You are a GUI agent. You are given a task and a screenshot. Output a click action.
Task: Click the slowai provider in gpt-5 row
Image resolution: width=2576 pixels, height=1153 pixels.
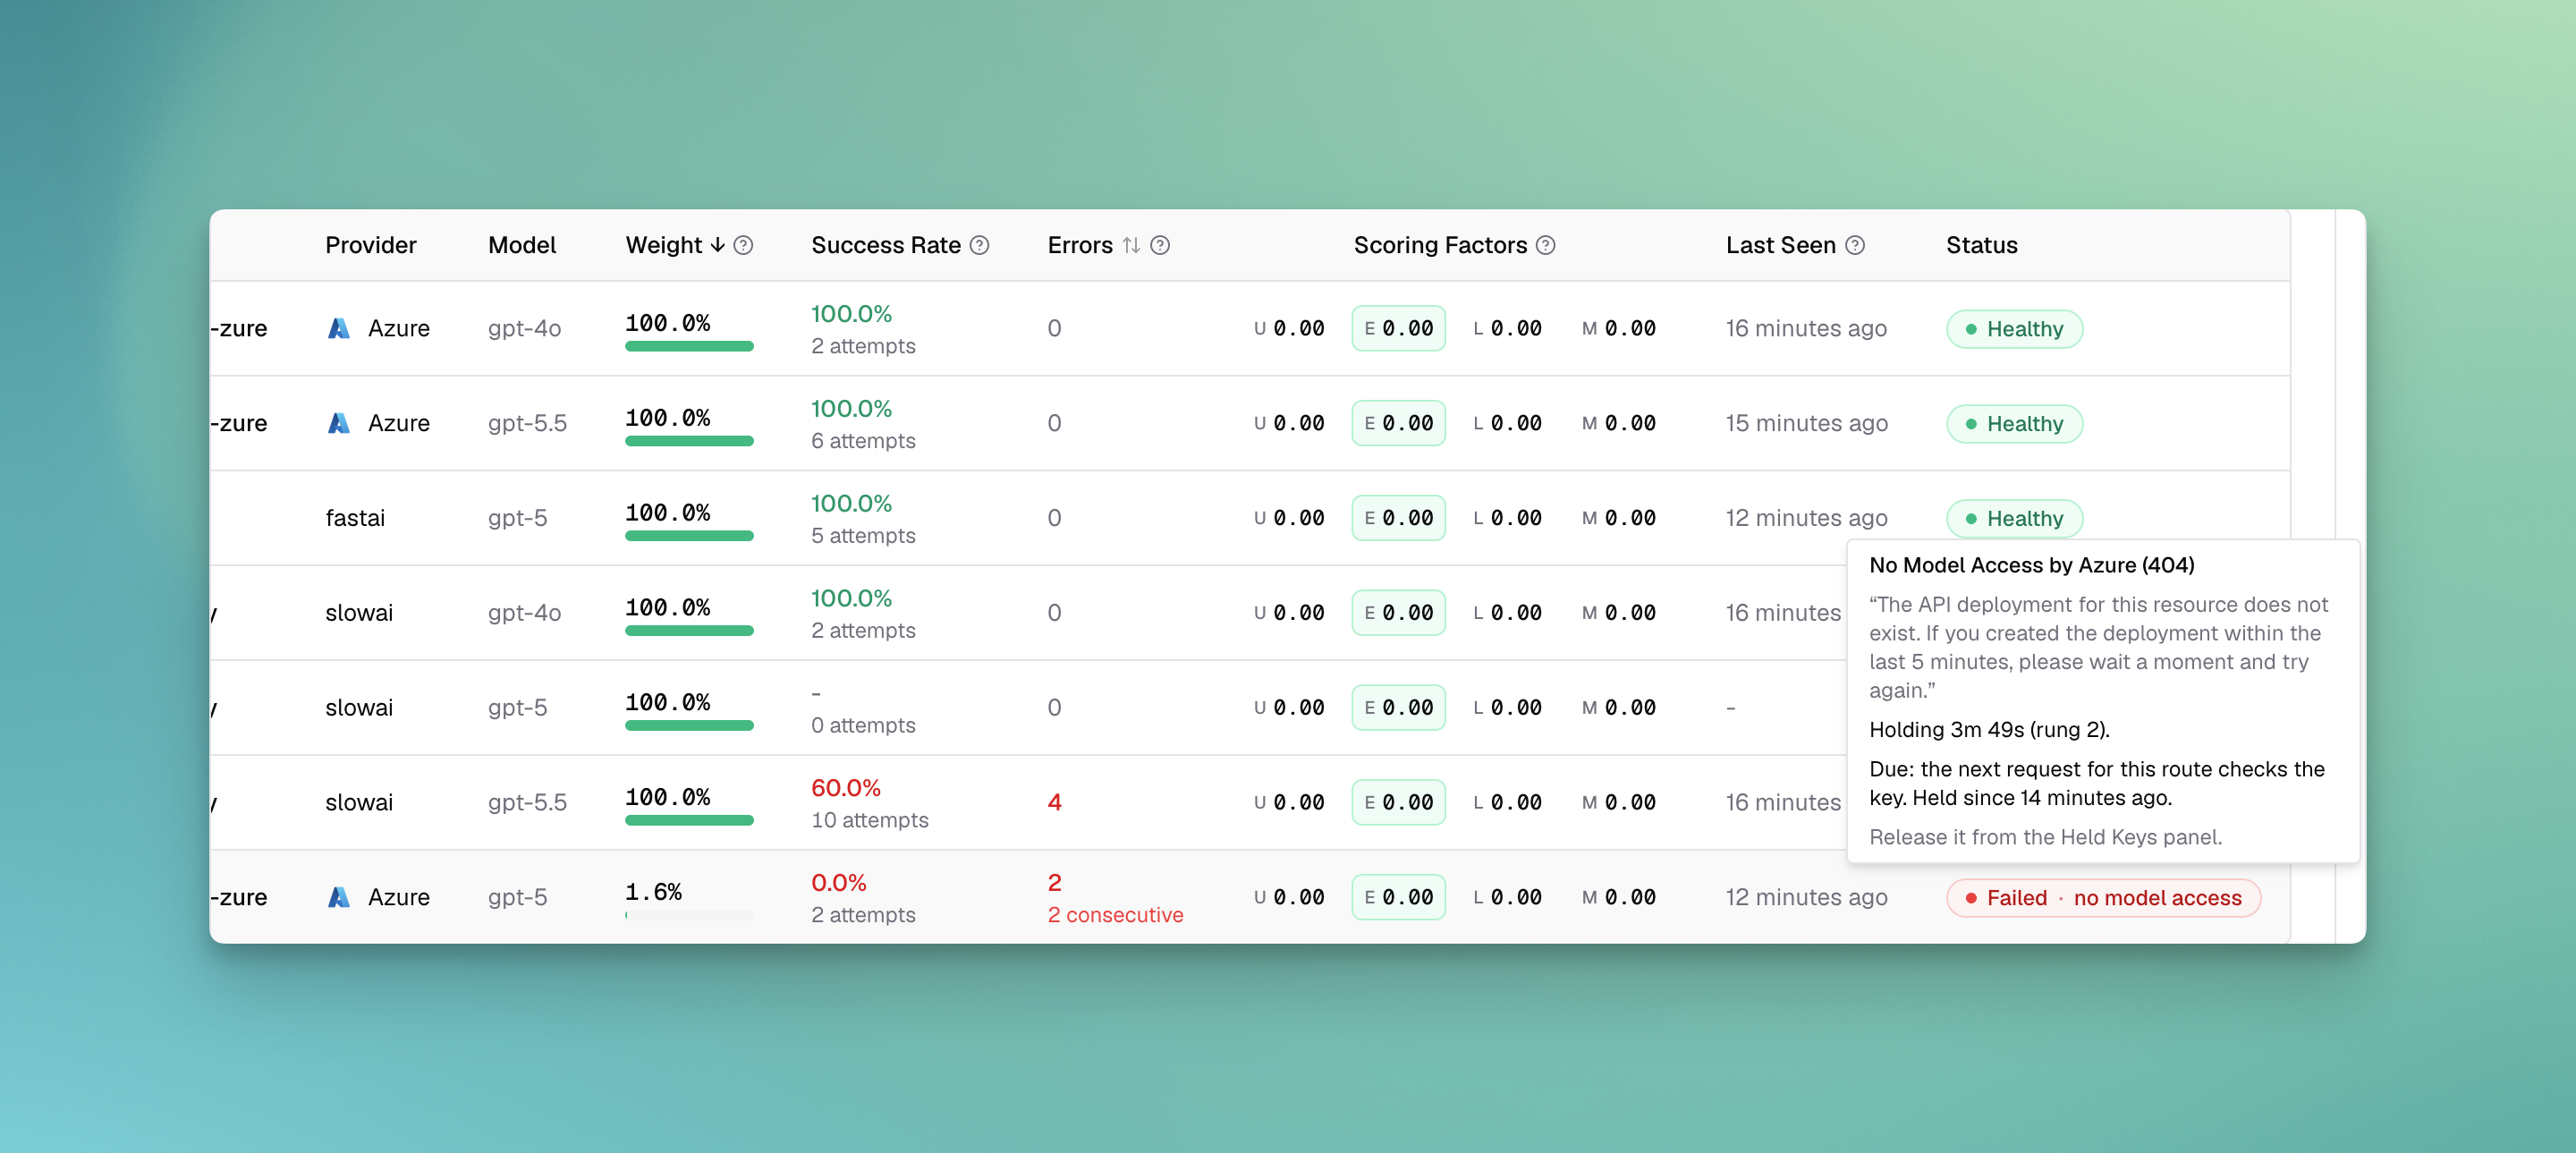pyautogui.click(x=359, y=707)
